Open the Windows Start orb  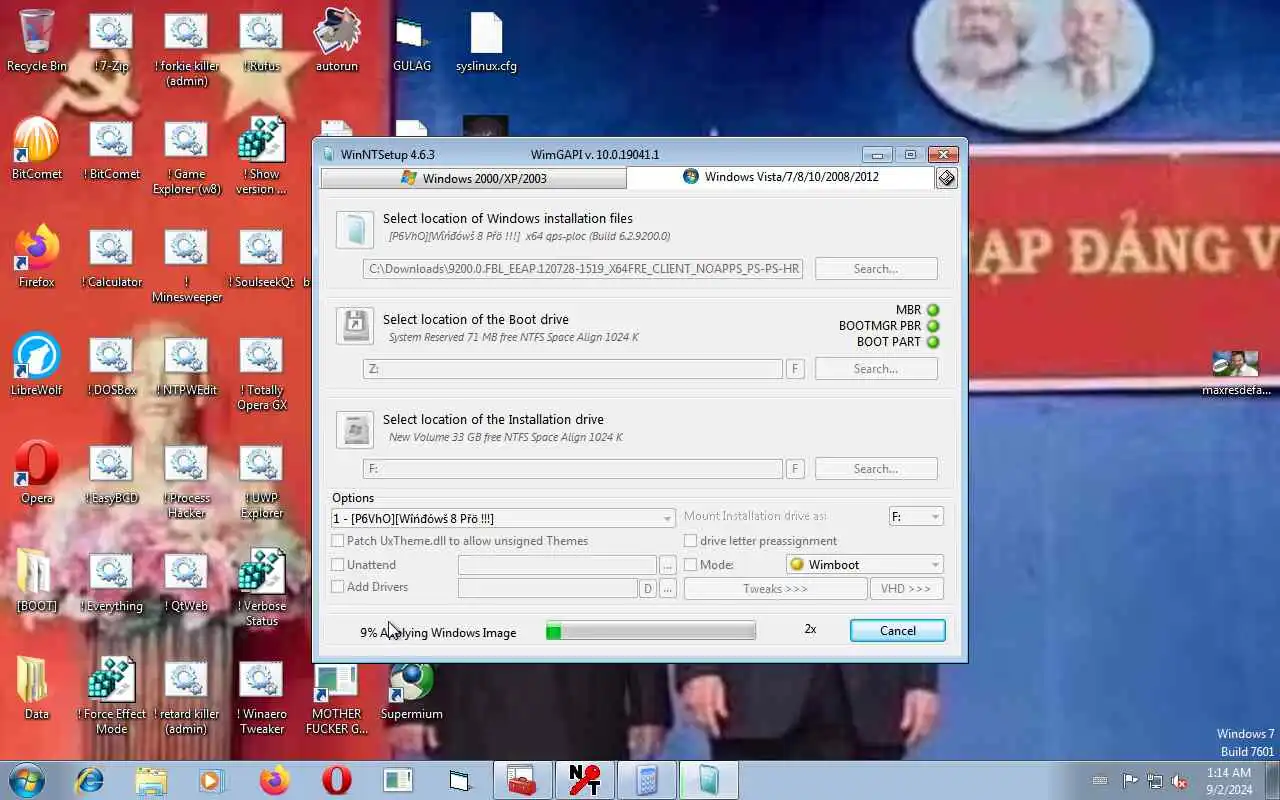point(27,780)
